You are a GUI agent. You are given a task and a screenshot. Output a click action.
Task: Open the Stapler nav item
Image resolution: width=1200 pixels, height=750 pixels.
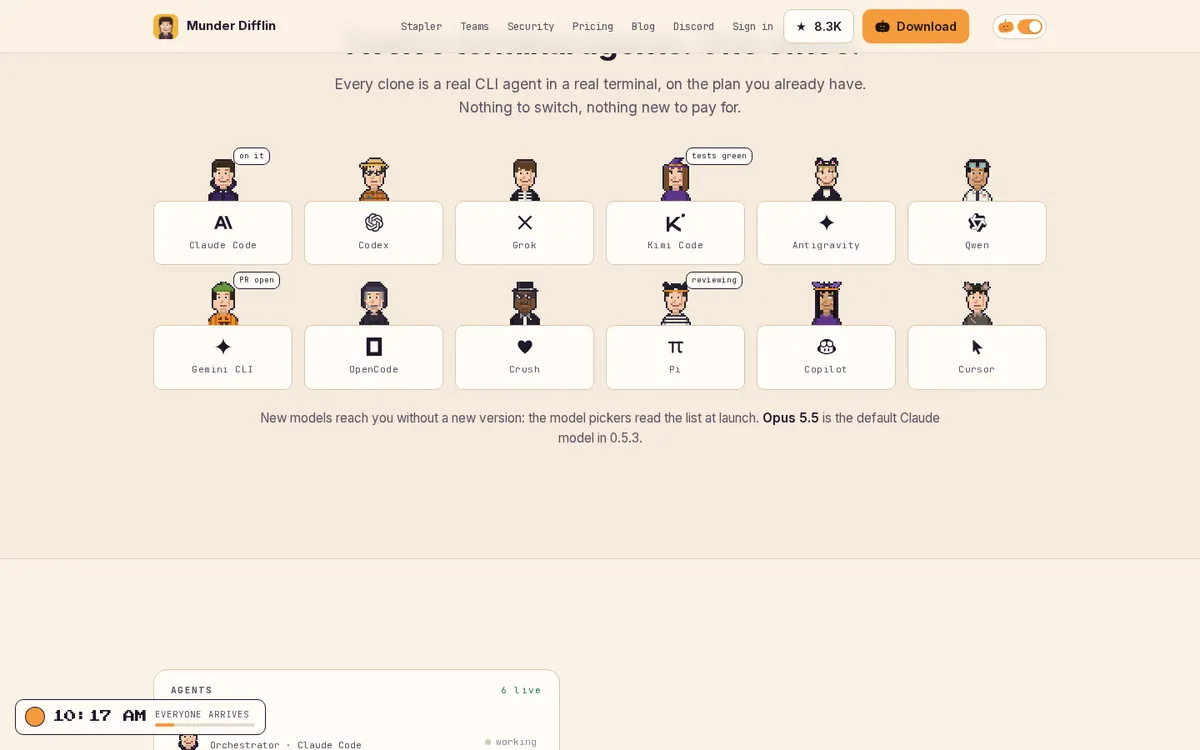[x=421, y=27]
